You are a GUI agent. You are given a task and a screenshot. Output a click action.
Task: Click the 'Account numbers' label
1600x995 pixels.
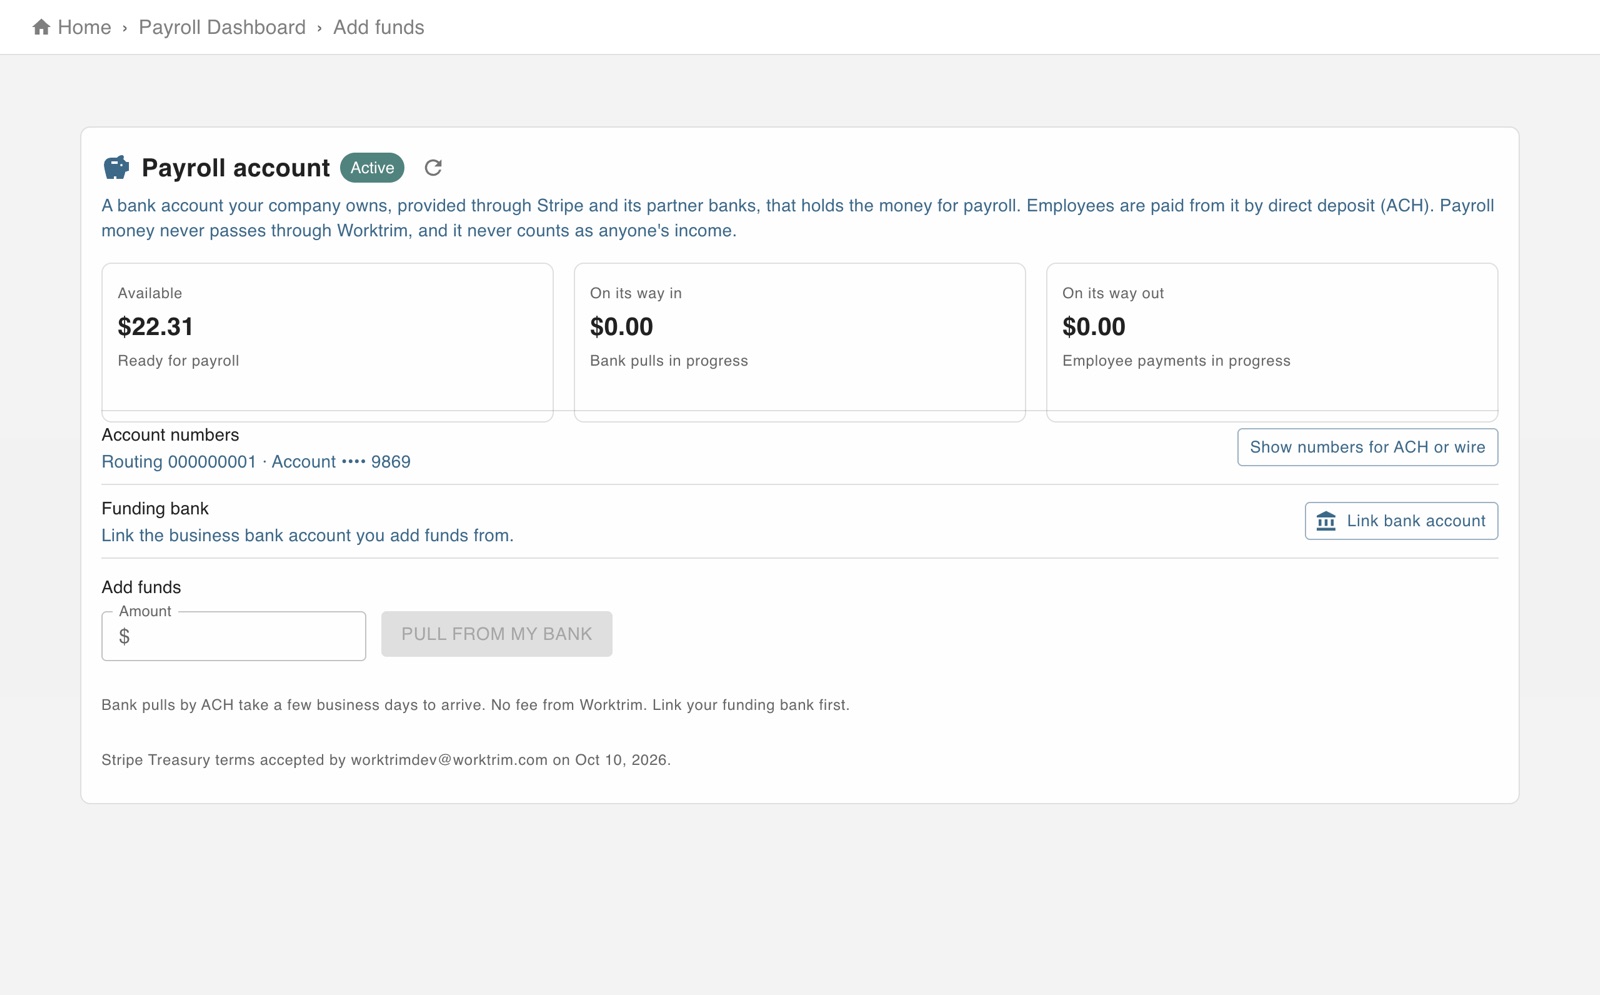[x=170, y=435]
